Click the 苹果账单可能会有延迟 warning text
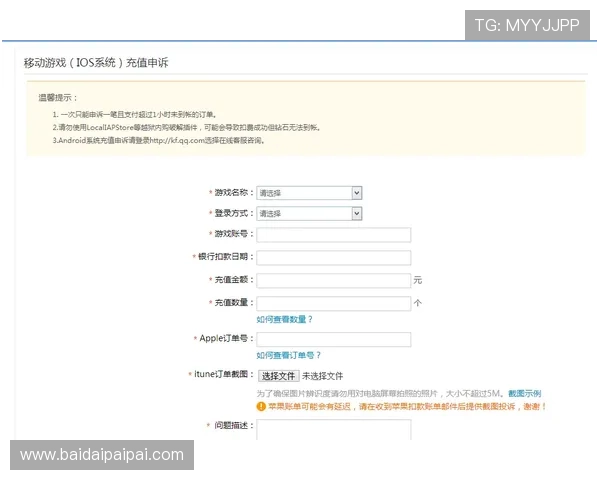Viewport: 600px width, 480px height. click(x=407, y=407)
